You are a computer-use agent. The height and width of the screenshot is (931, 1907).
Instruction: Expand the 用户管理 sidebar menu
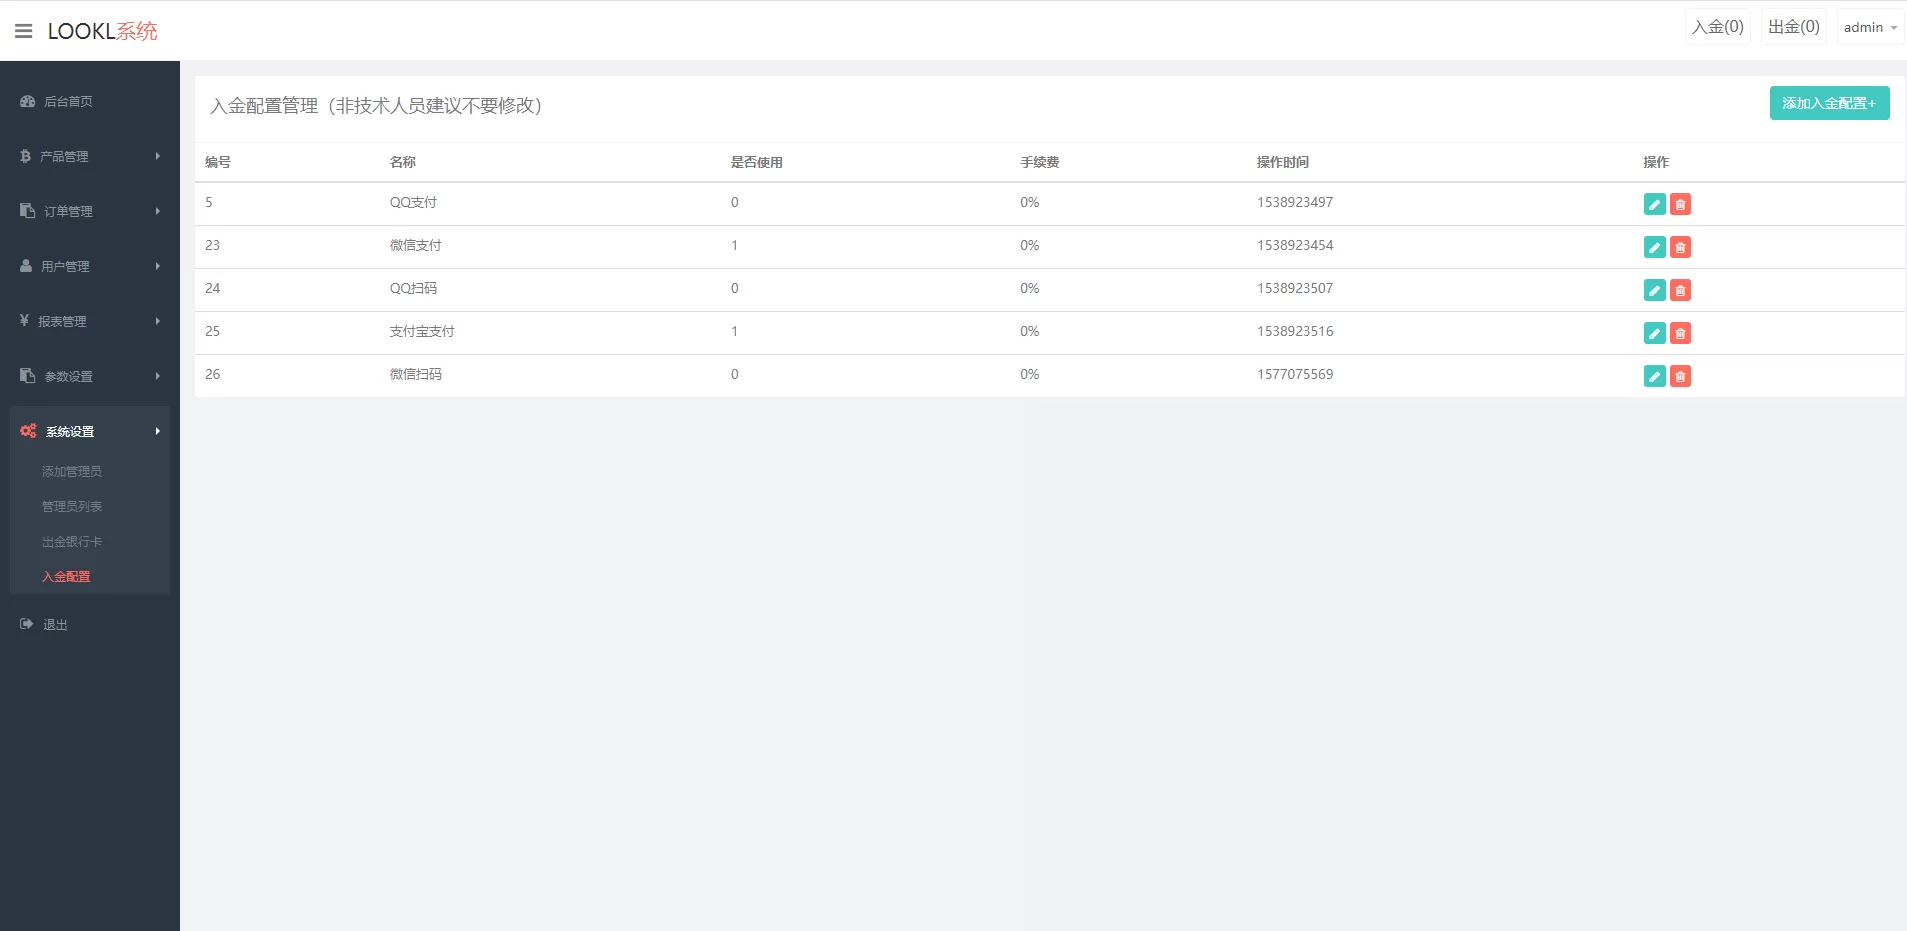(x=89, y=266)
